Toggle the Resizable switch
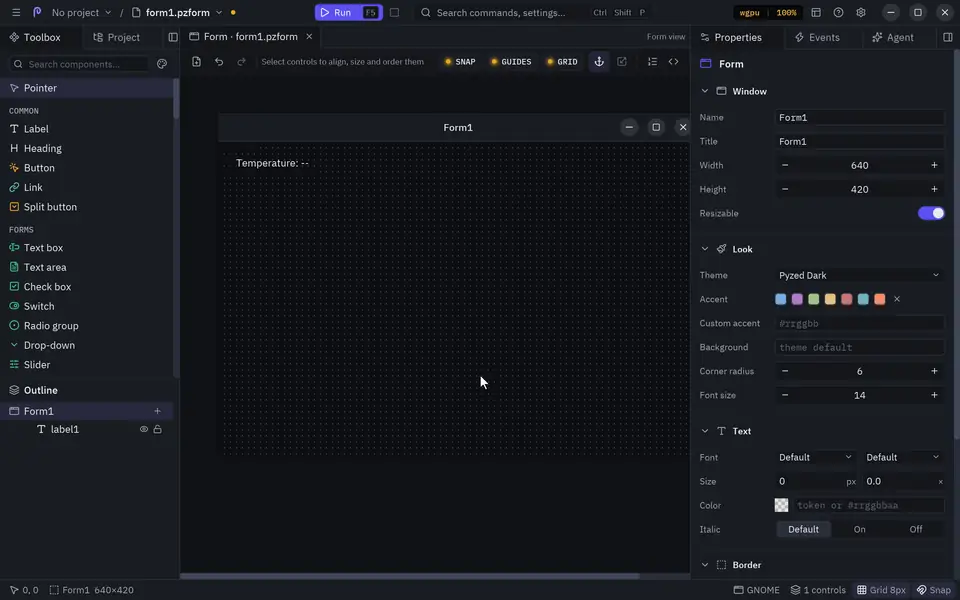Screen dimensions: 960x600 (931, 213)
